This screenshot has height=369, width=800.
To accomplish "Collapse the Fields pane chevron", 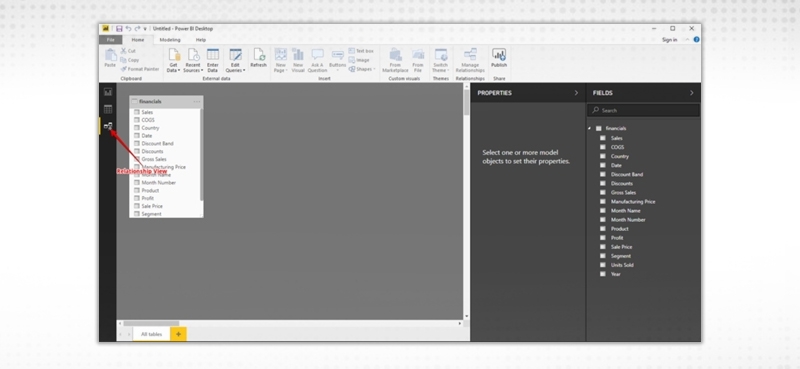I will (691, 93).
